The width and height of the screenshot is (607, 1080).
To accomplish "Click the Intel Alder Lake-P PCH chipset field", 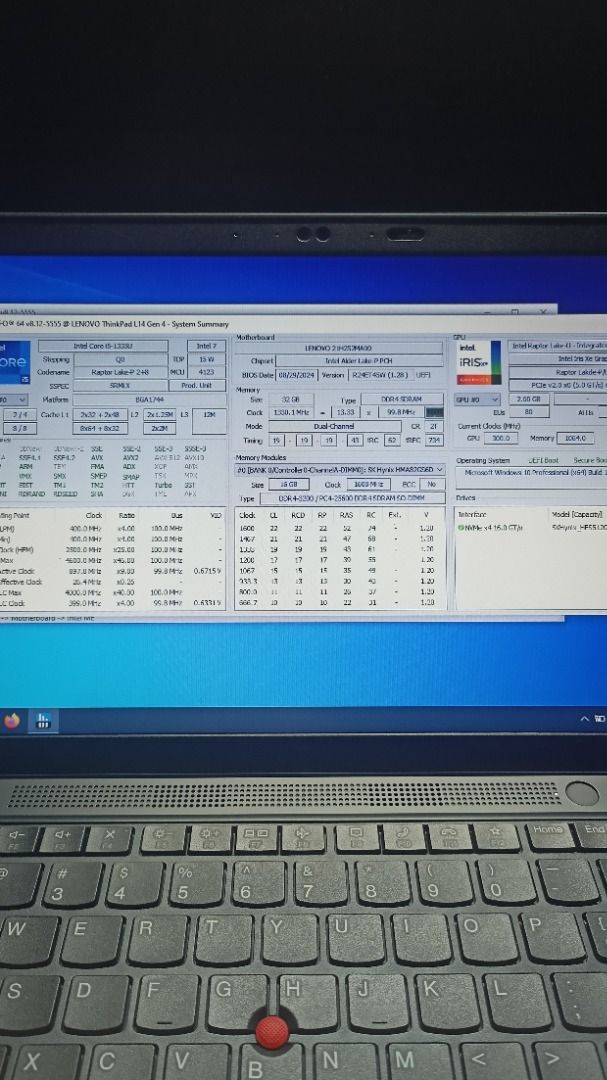I will coord(358,360).
